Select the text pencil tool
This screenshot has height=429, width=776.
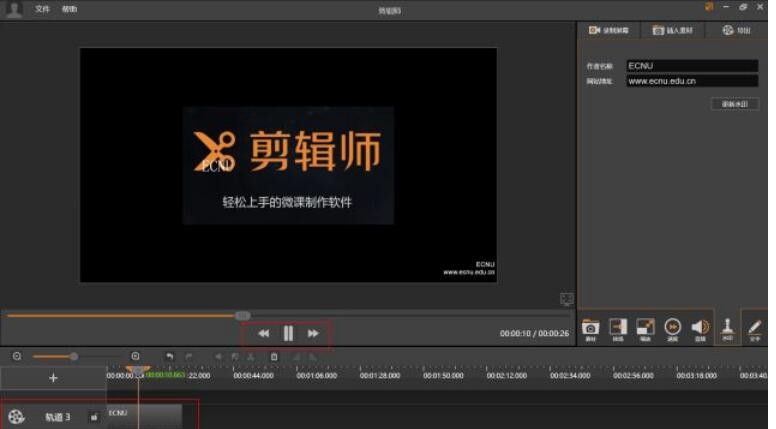pos(754,330)
